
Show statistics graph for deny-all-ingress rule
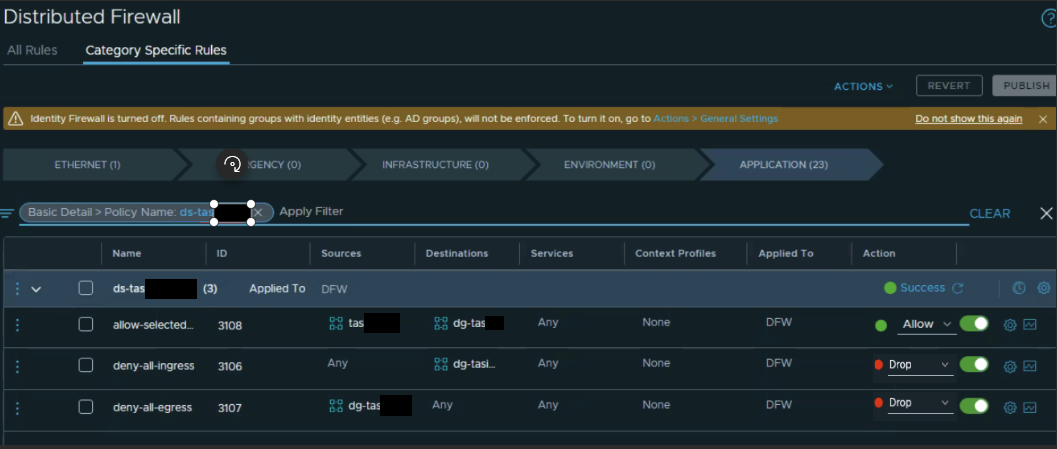pyautogui.click(x=1030, y=366)
